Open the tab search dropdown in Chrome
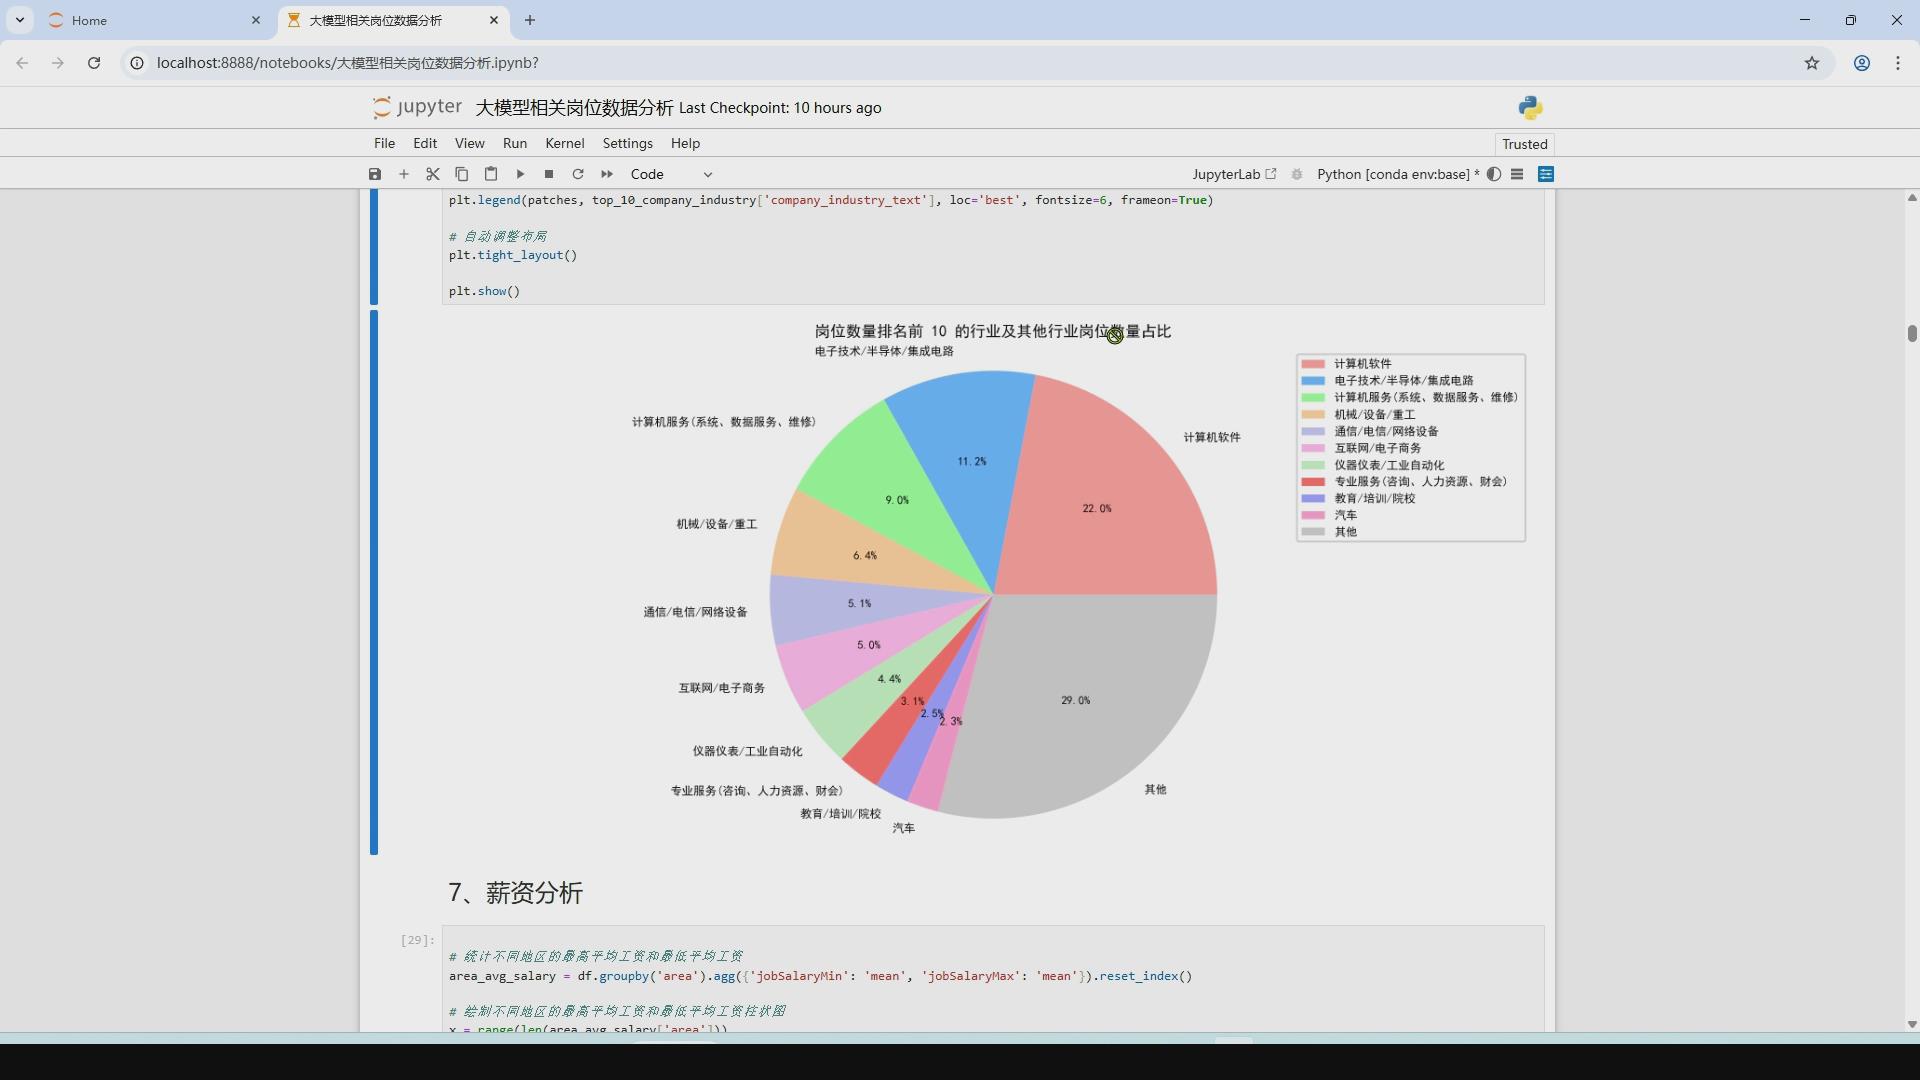Viewport: 1920px width, 1080px height. pyautogui.click(x=20, y=20)
